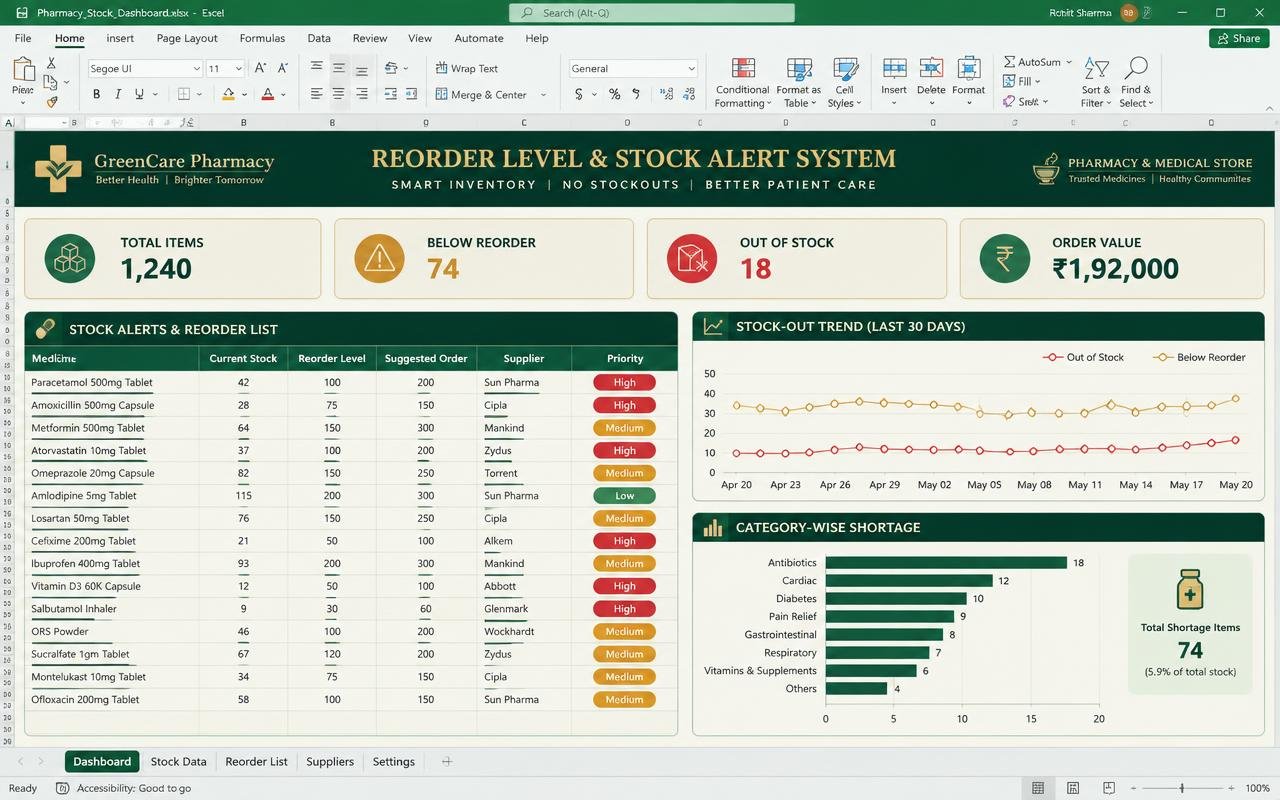
Task: Click the Format as Table icon
Action: pyautogui.click(x=799, y=68)
